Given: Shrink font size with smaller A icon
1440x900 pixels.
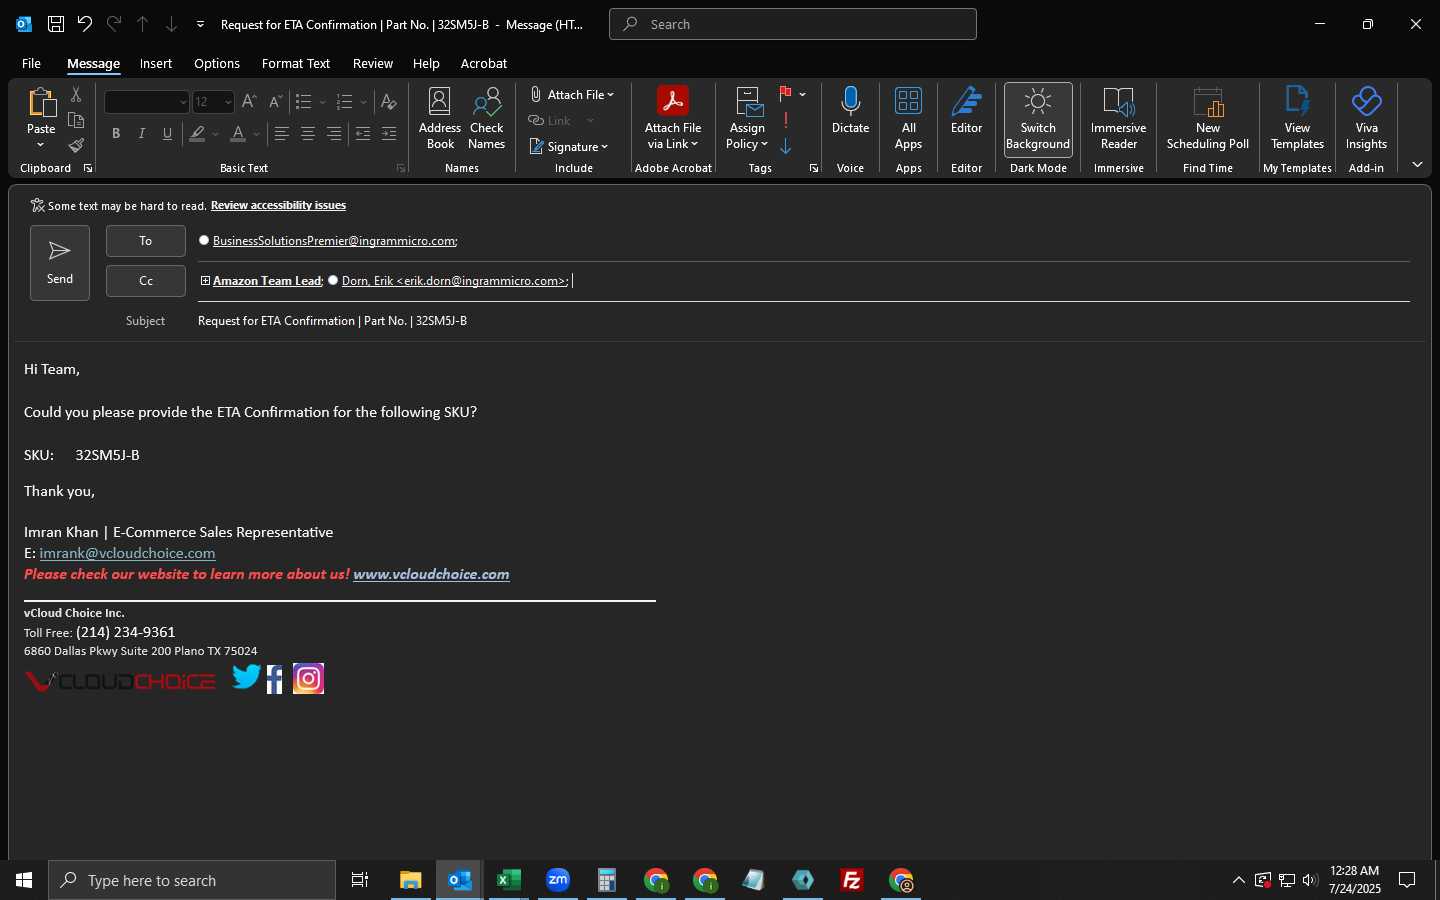Looking at the screenshot, I should tap(275, 101).
